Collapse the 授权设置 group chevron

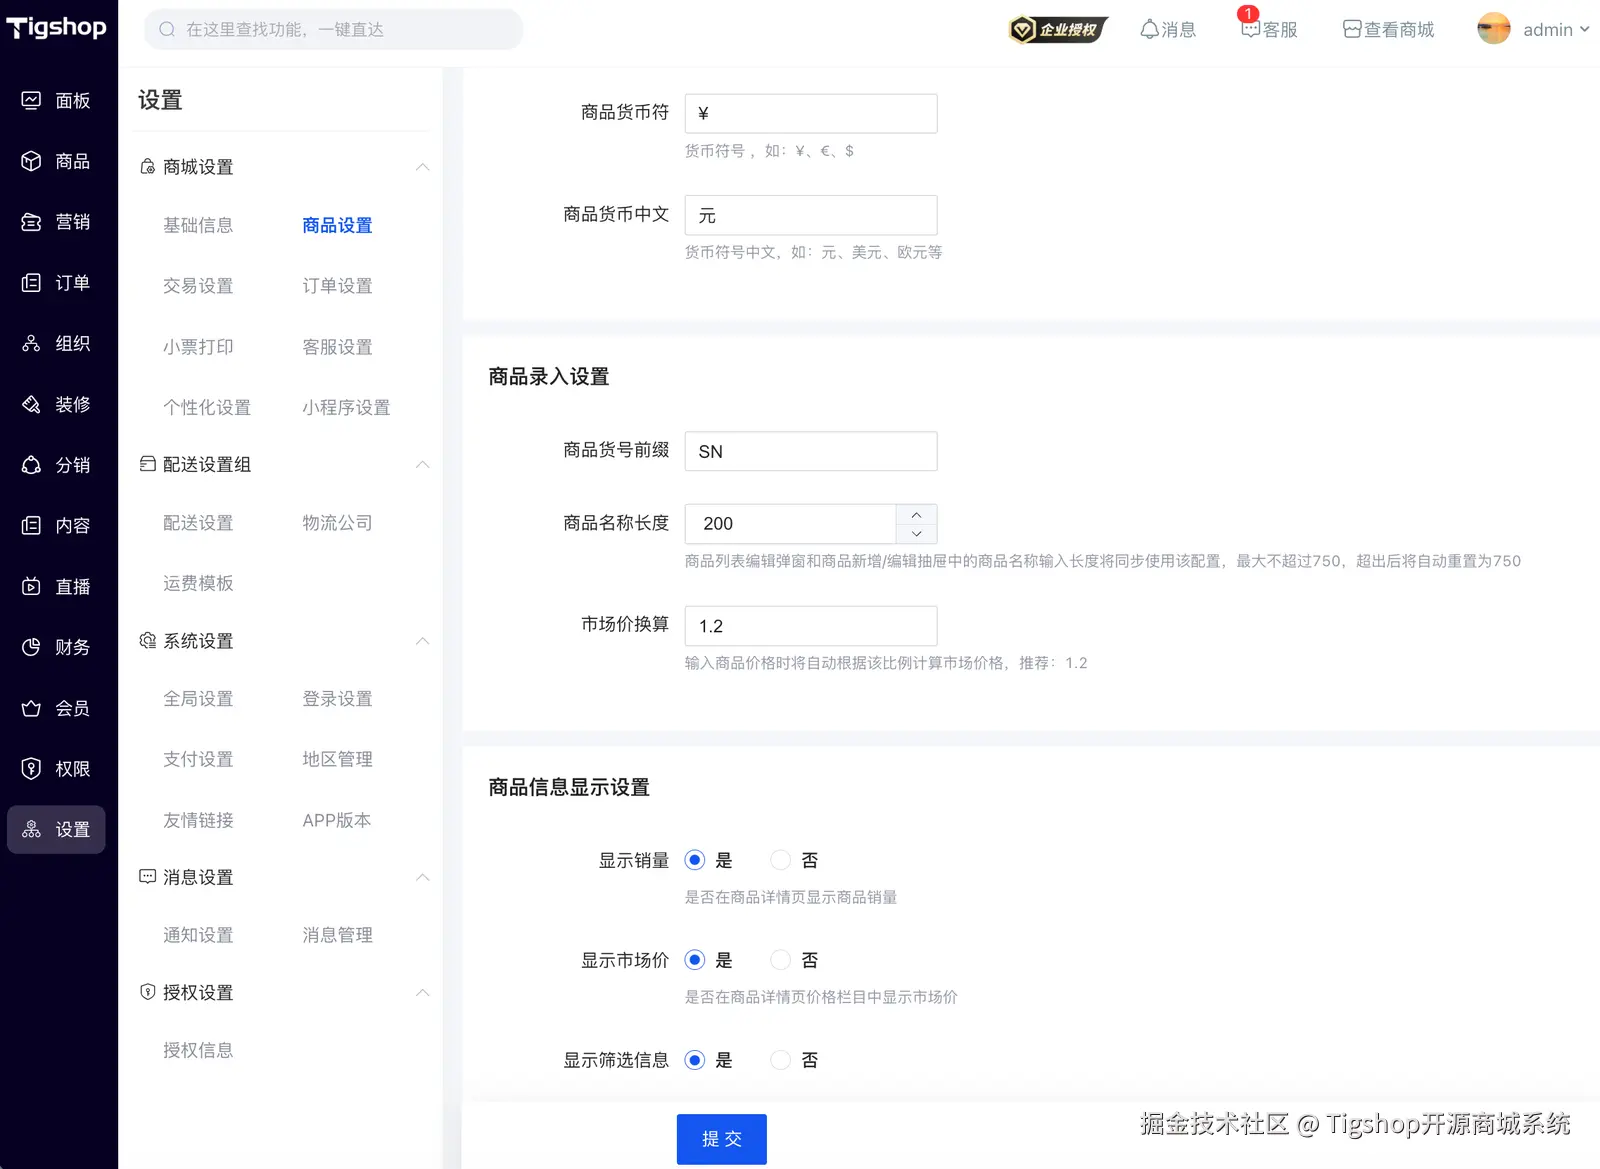pyautogui.click(x=423, y=992)
